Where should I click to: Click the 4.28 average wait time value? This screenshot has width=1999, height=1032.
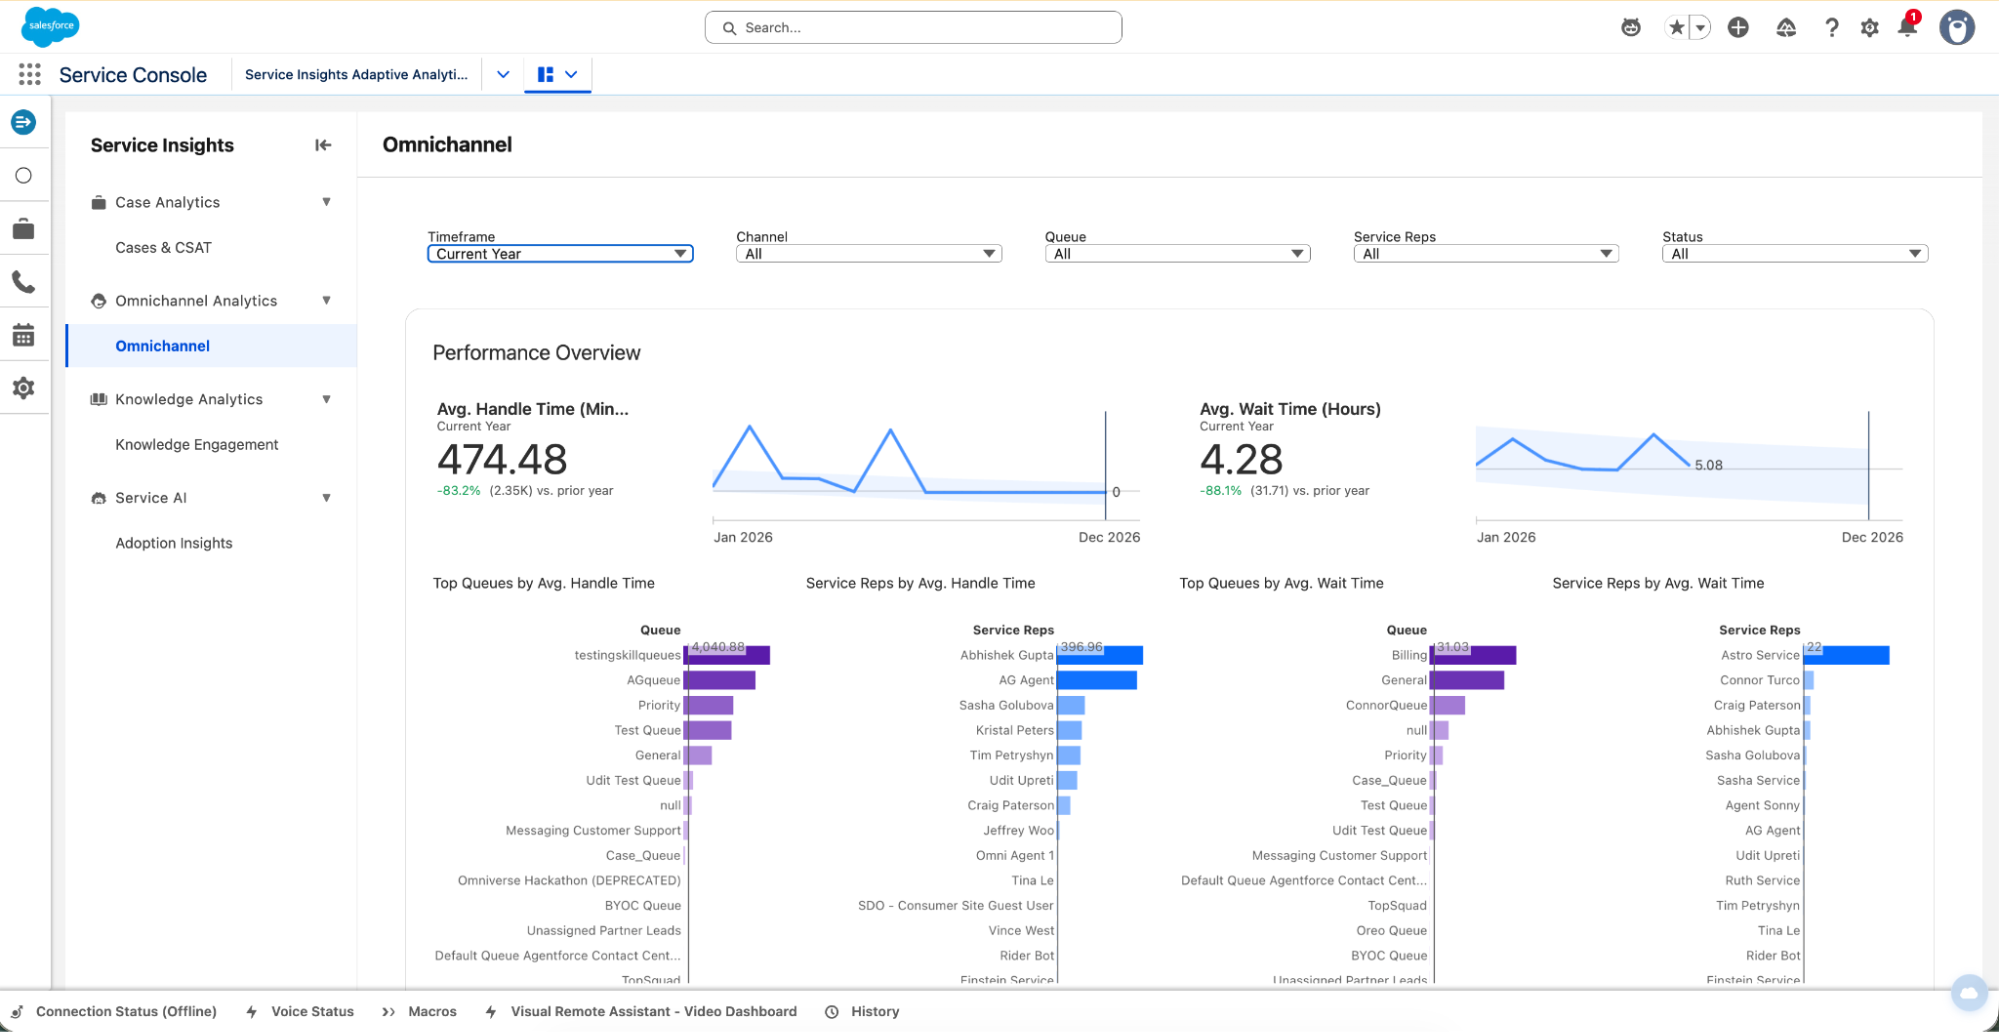(x=1241, y=460)
